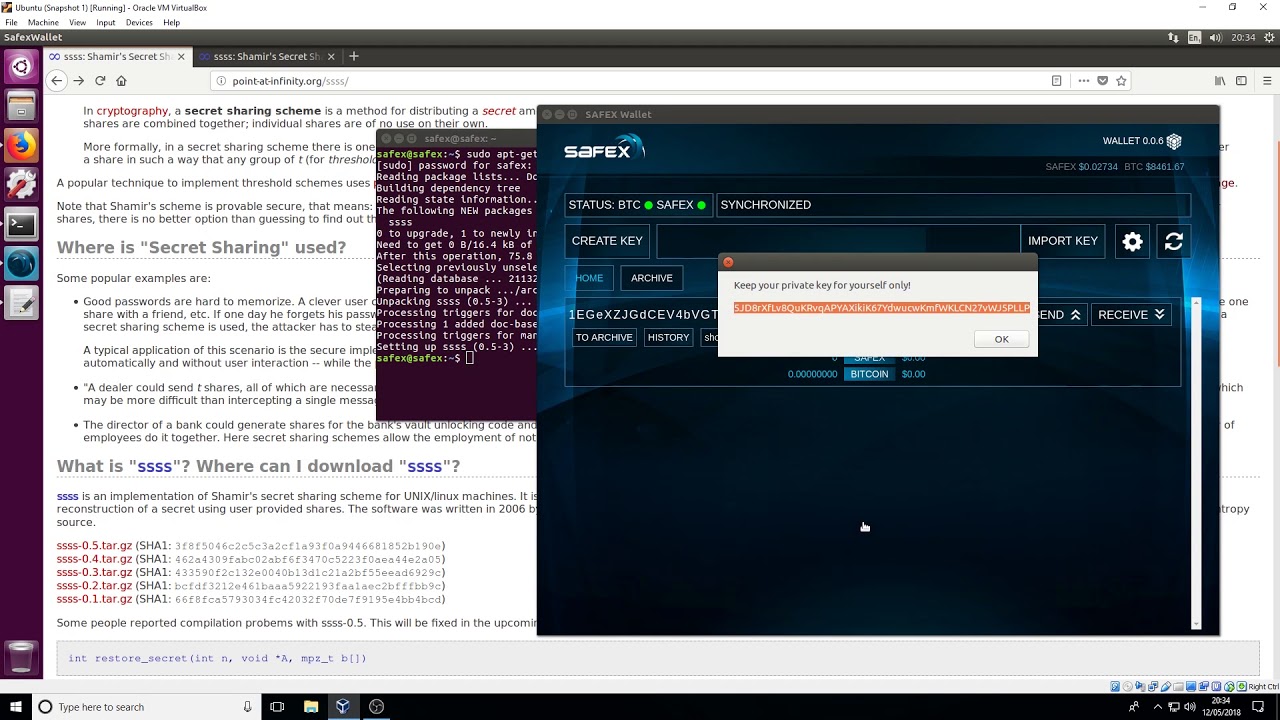1280x720 pixels.
Task: Open Files manager in Ubuntu launcher
Action: coord(21,106)
